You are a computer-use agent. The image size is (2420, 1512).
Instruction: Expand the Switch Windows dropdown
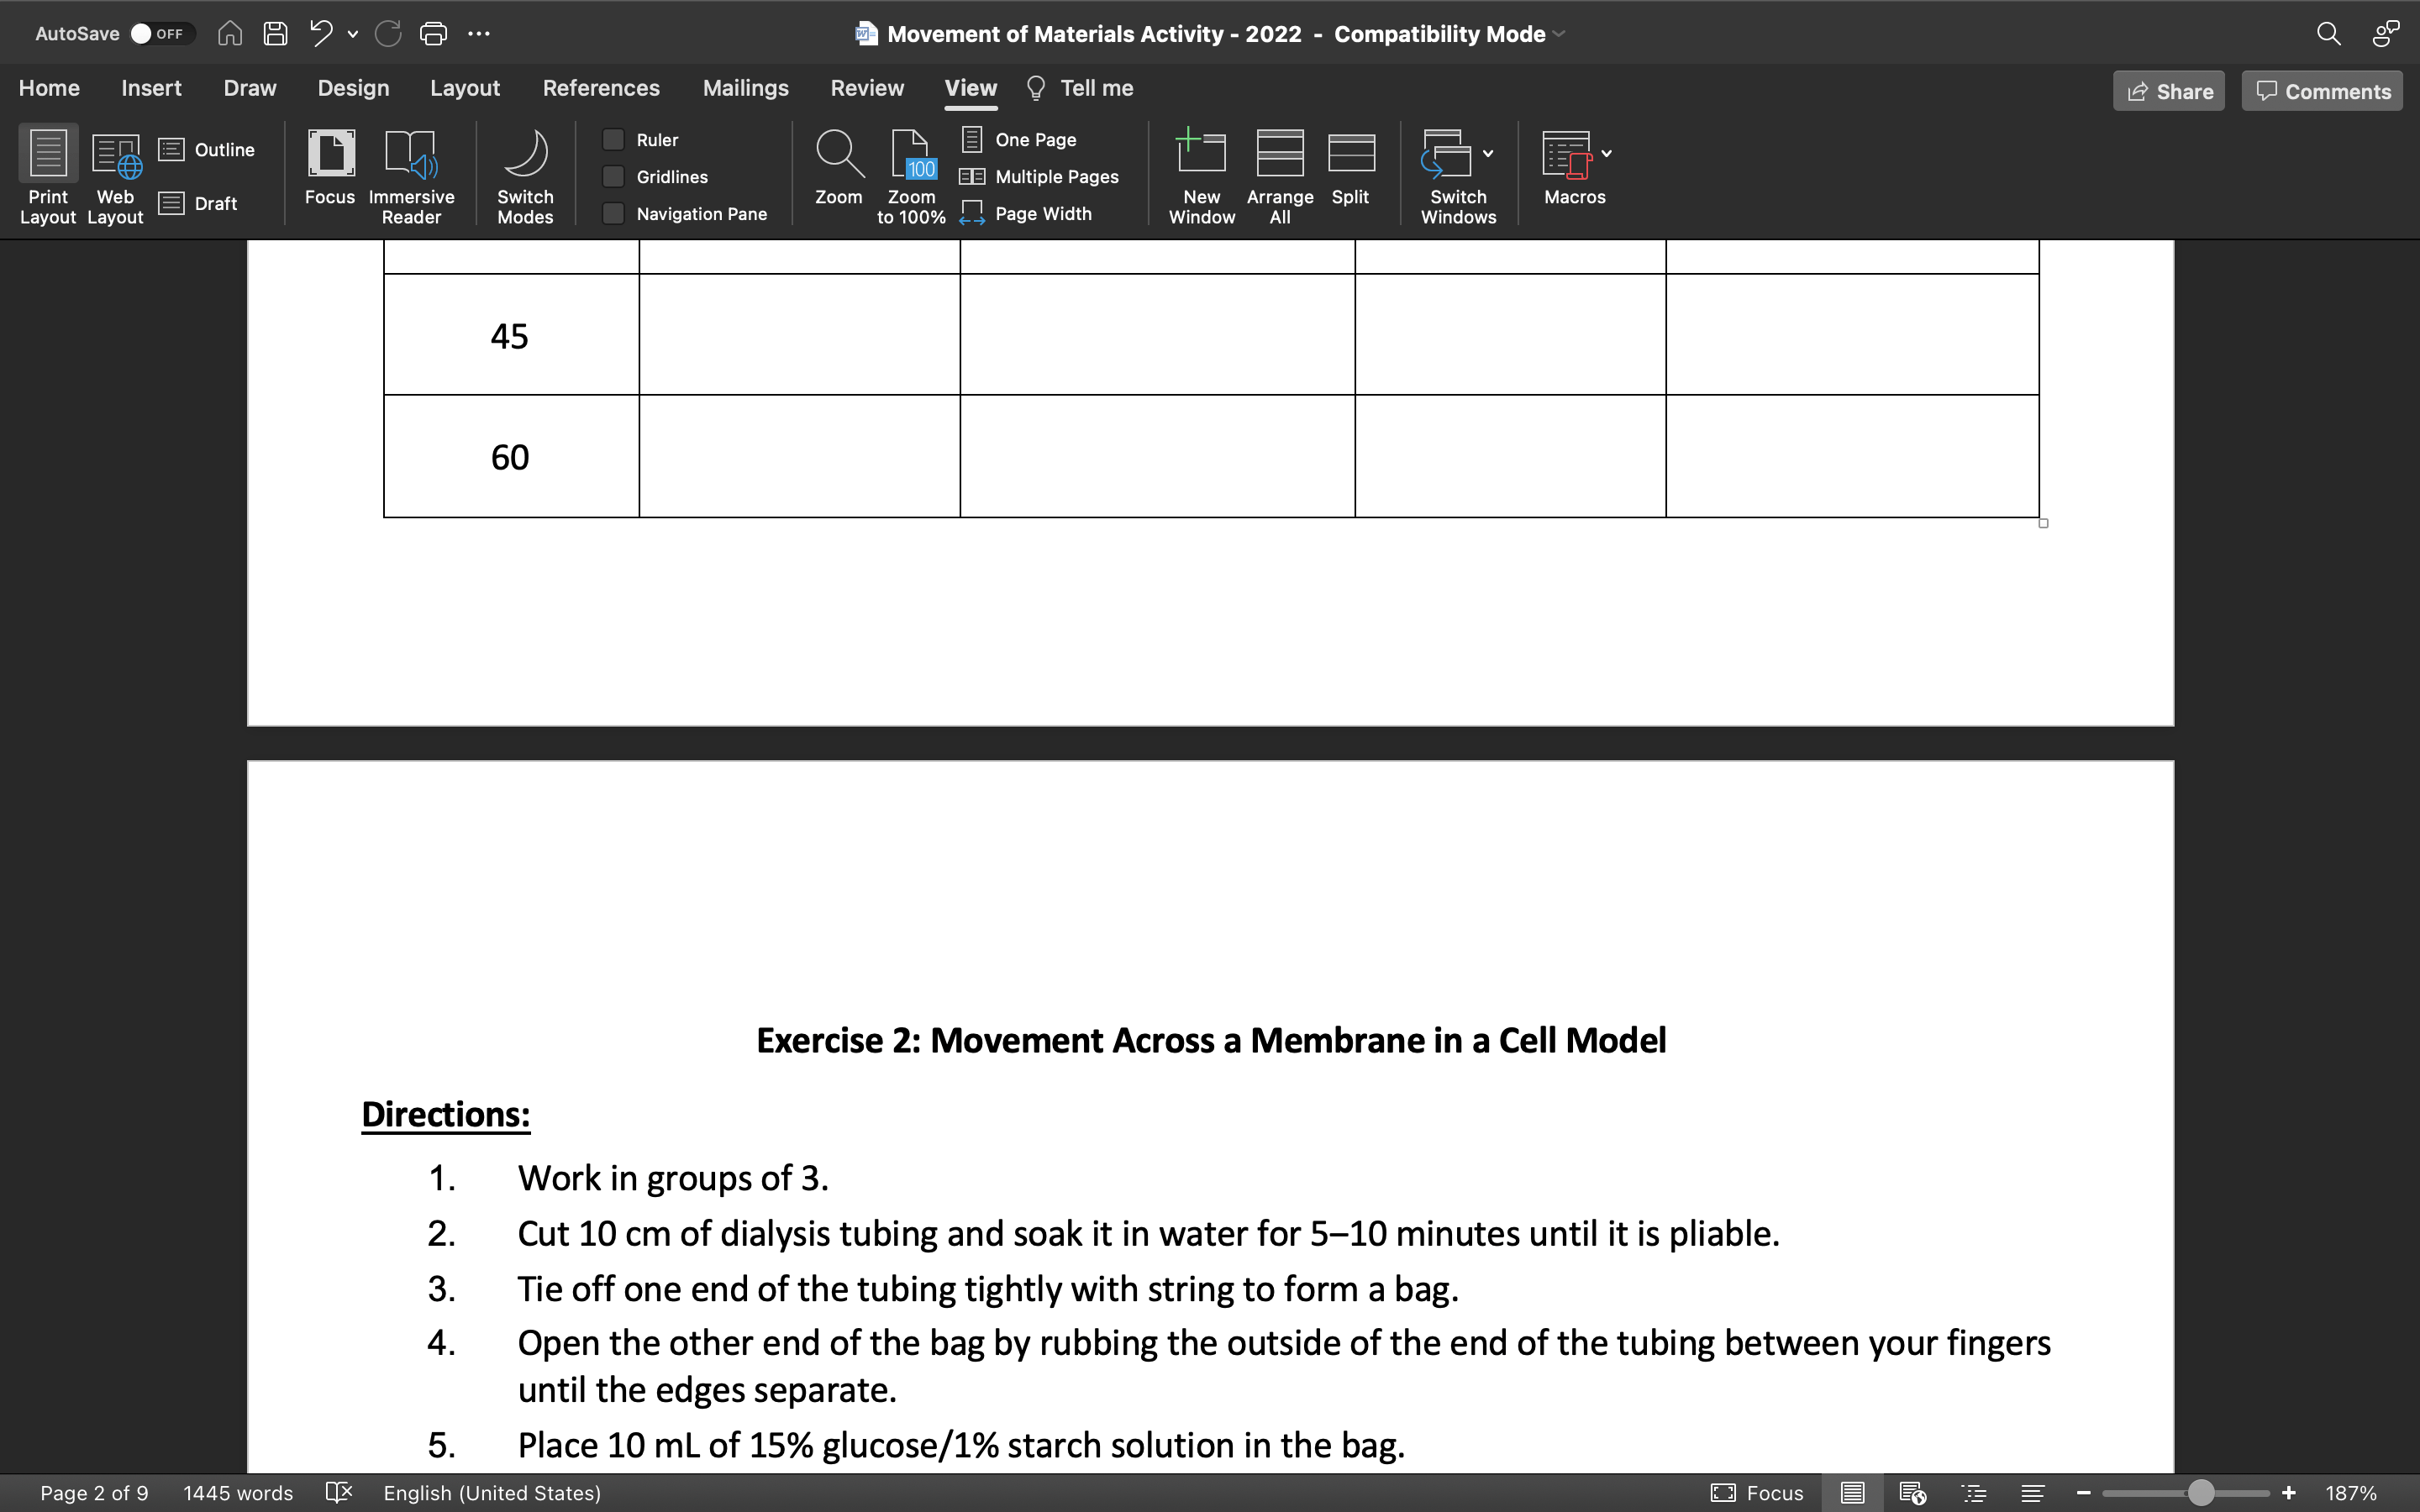pos(1488,151)
